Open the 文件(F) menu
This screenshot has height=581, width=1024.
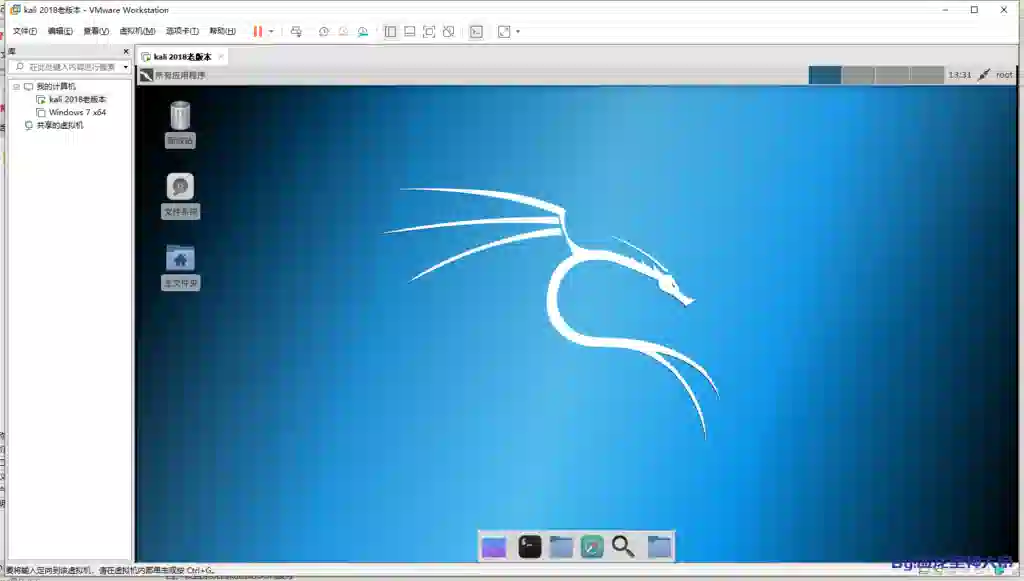[x=25, y=31]
